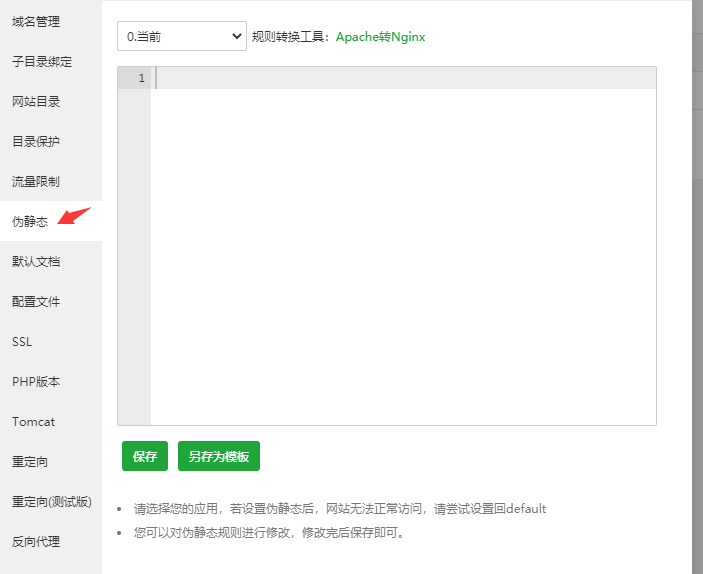The height and width of the screenshot is (574, 703).
Task: Open the Tomcat tab
Action: (51, 422)
